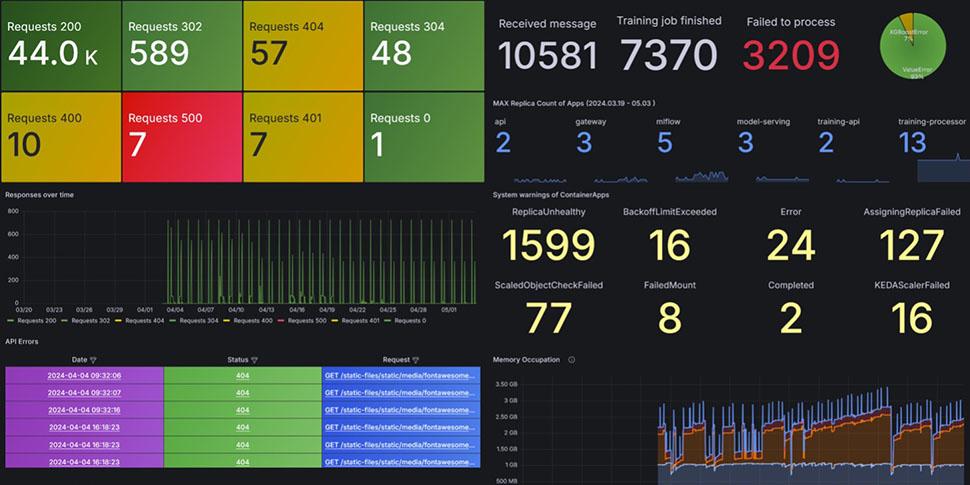Select the ReplicaUnhealthy 1599 warning stat
The height and width of the screenshot is (485, 970).
548,236
